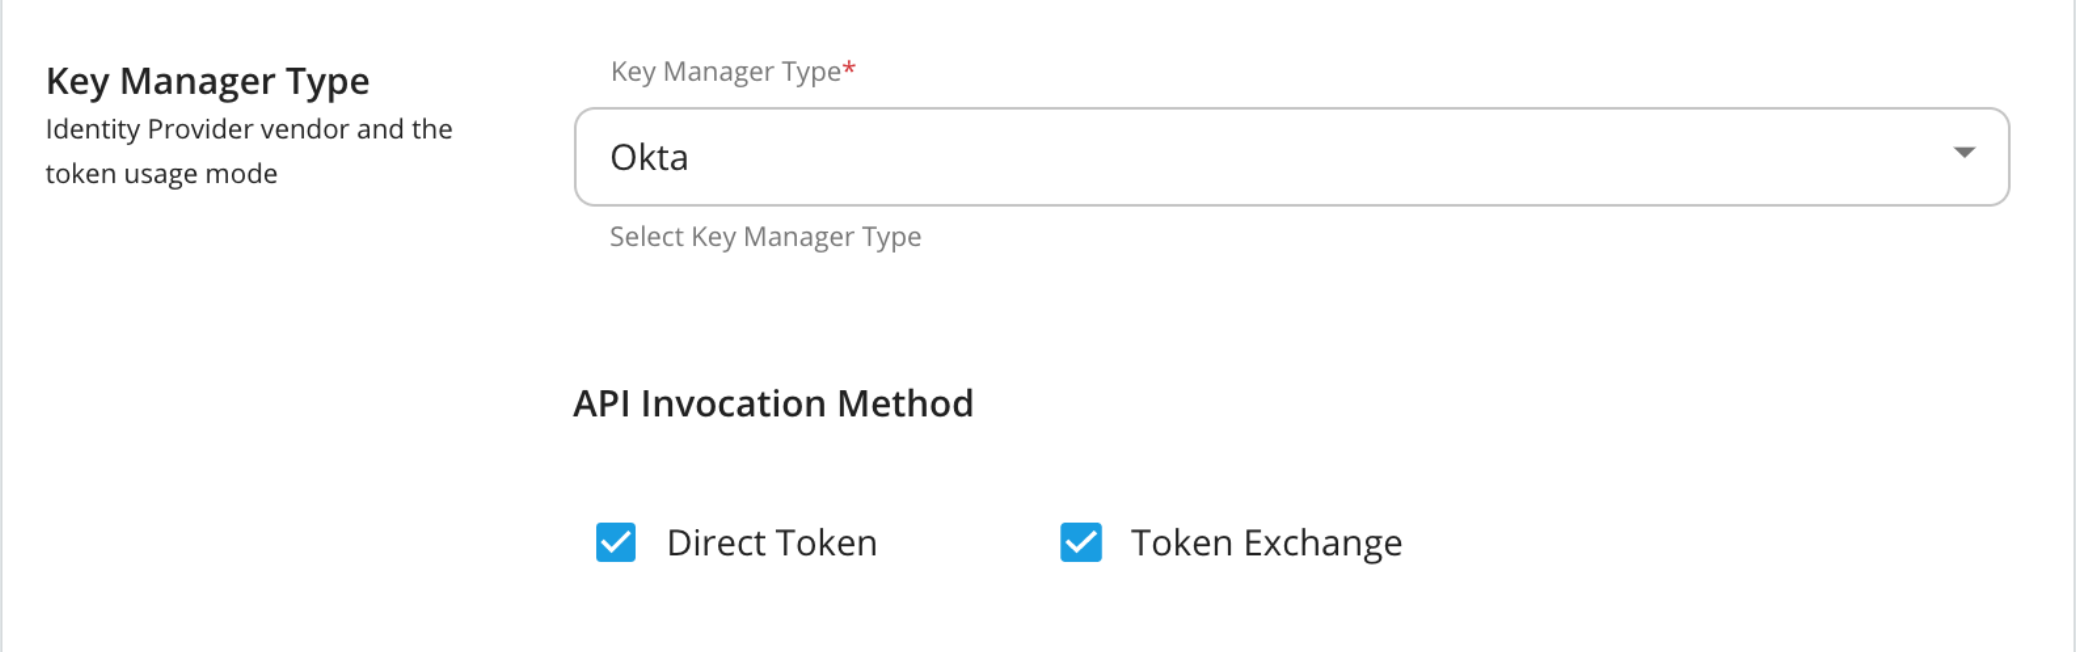Click the Key Manager Type section title

pyautogui.click(x=207, y=81)
